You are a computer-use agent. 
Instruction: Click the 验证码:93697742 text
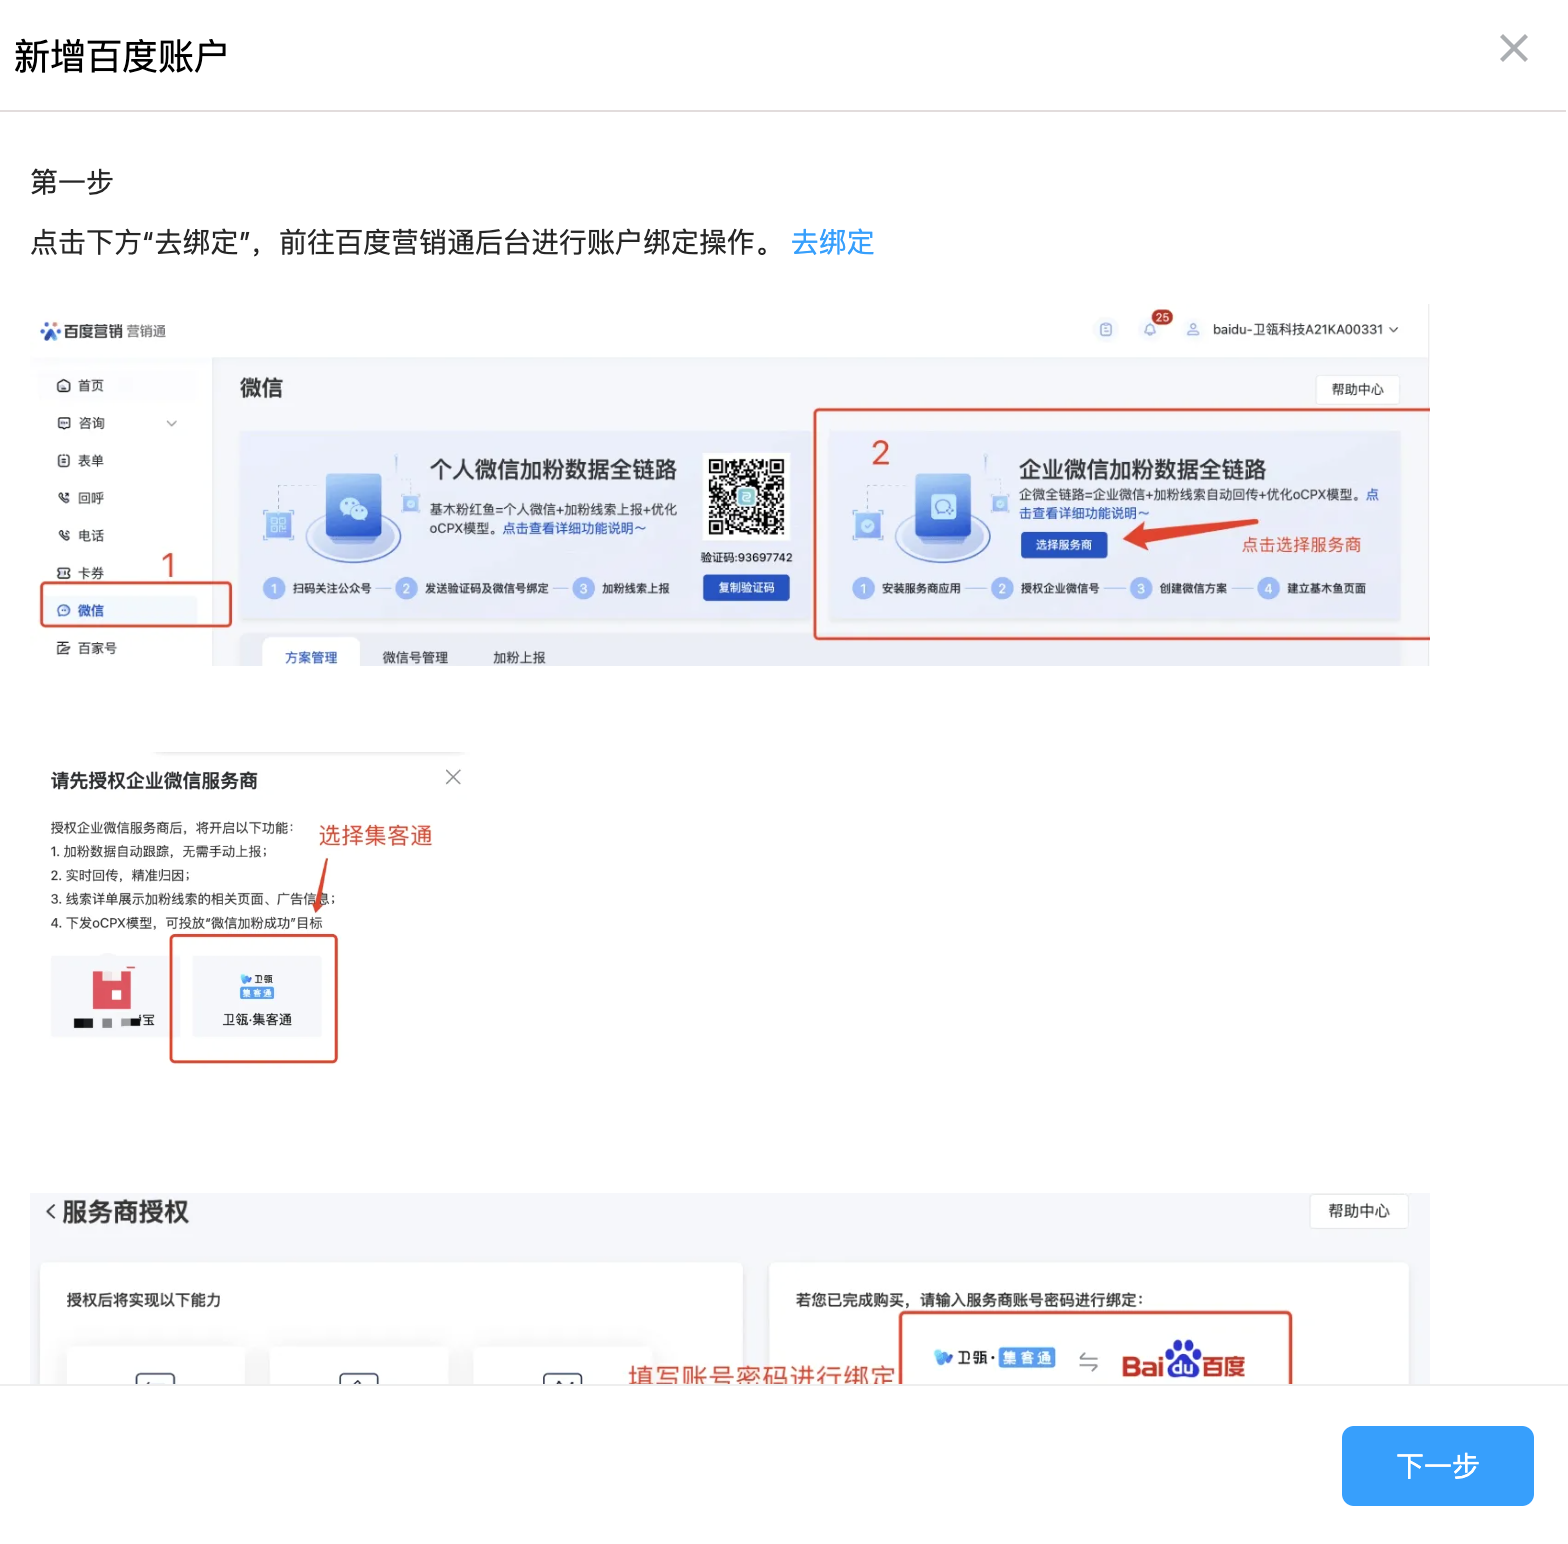click(x=746, y=557)
